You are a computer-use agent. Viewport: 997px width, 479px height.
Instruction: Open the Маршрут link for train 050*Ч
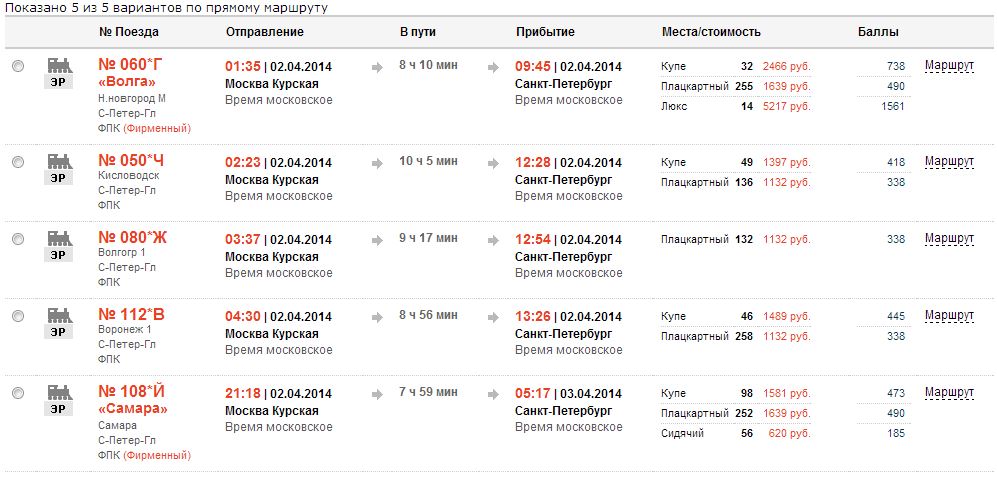pyautogui.click(x=949, y=161)
